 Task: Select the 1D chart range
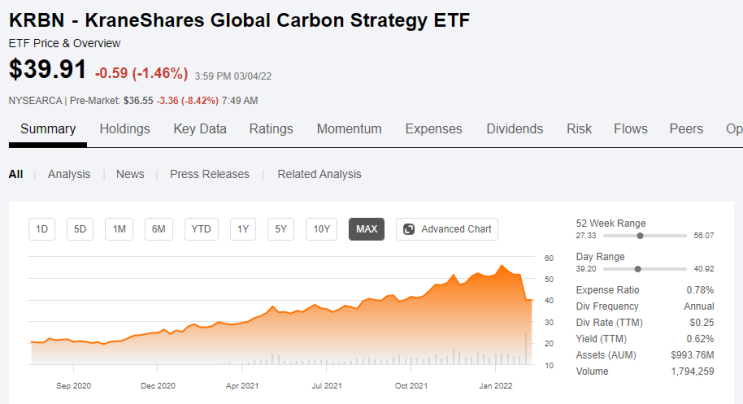click(x=42, y=229)
